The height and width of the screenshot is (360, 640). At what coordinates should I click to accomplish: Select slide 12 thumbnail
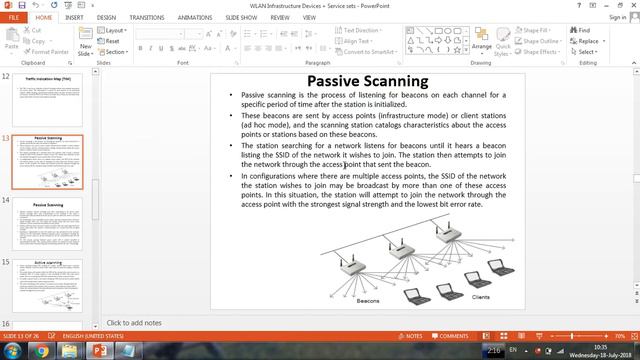(47, 100)
